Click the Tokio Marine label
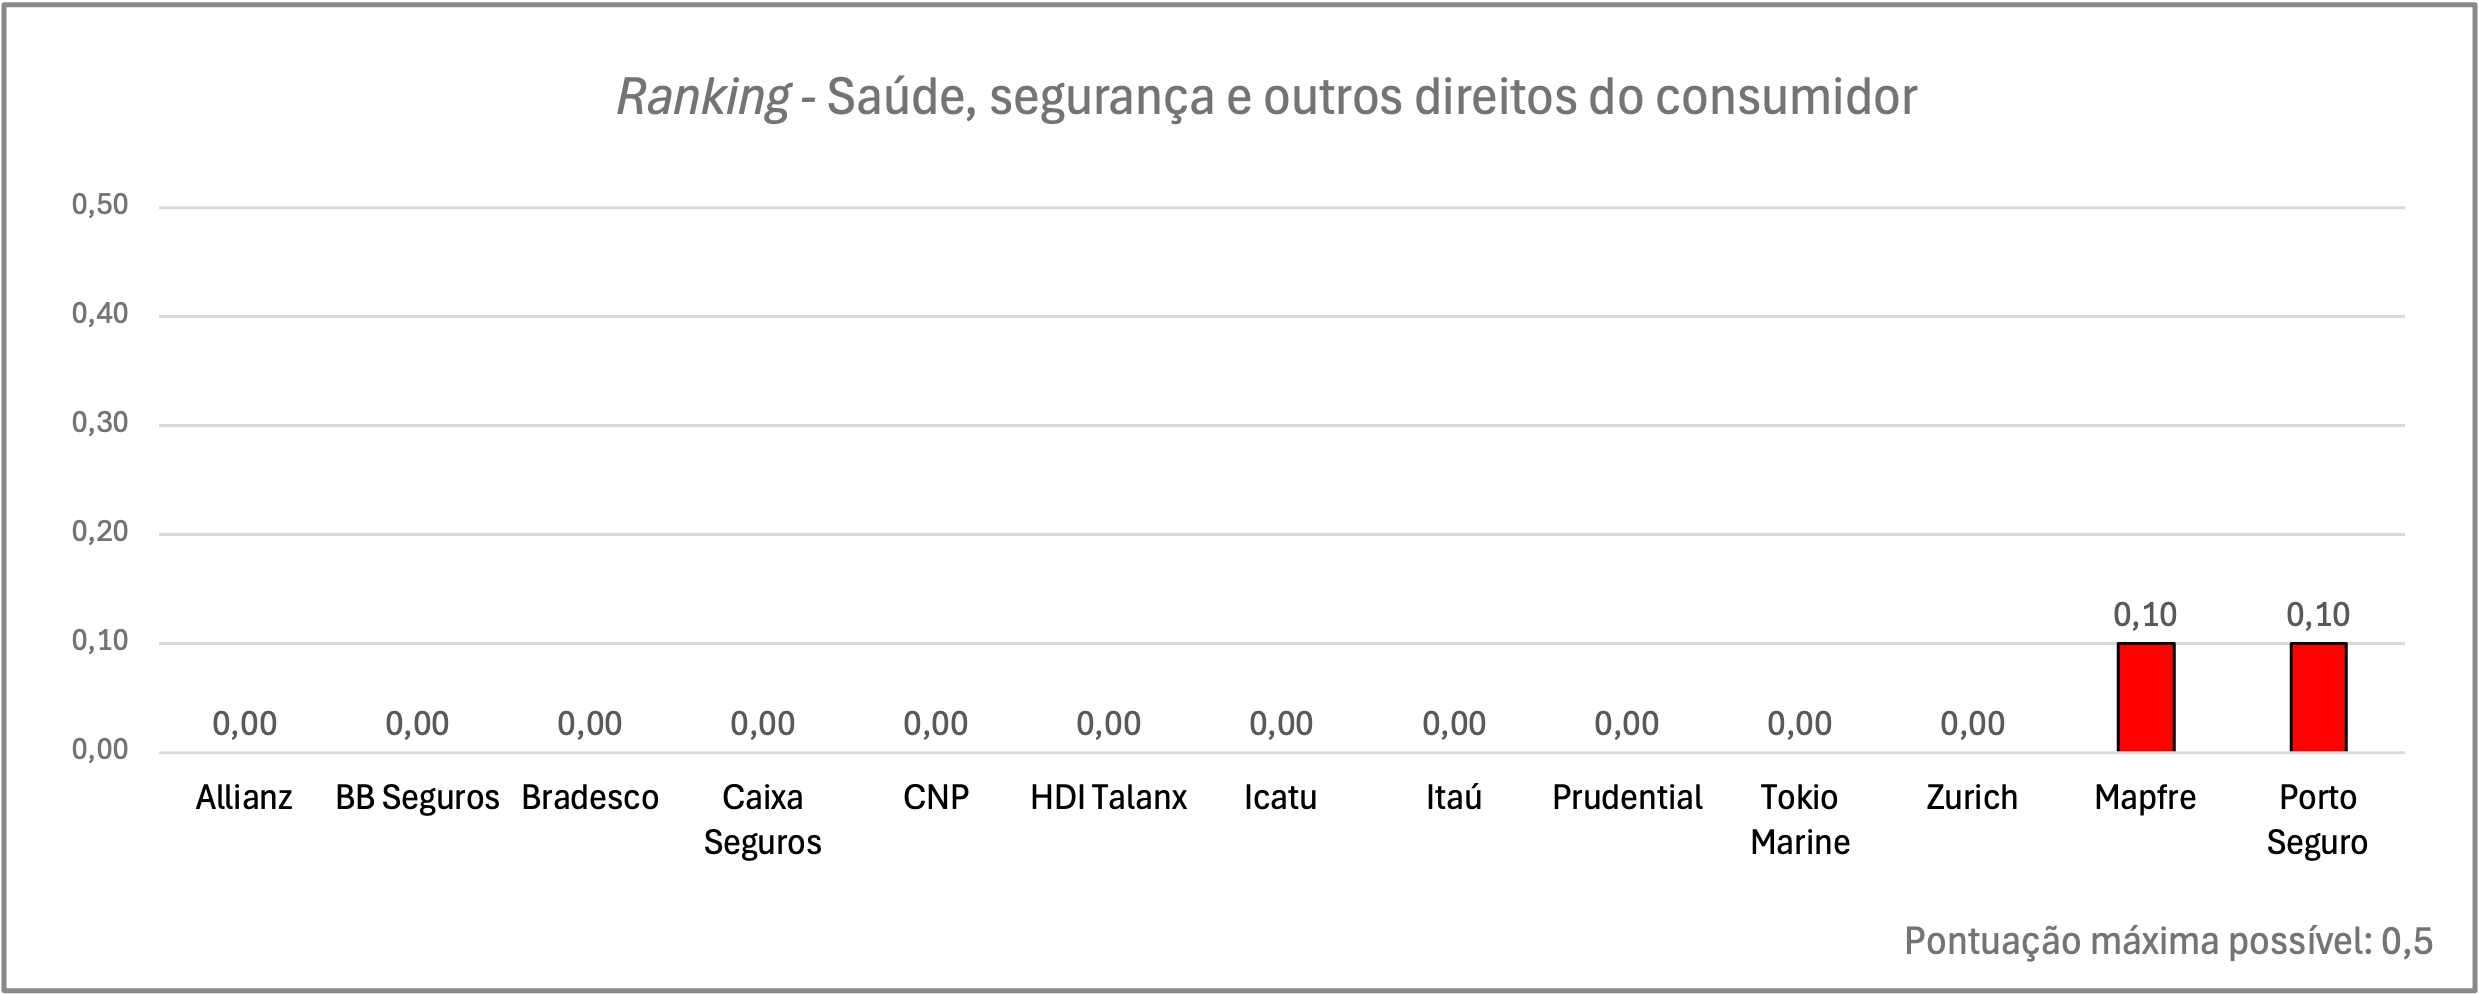2479x994 pixels. pos(1800,819)
